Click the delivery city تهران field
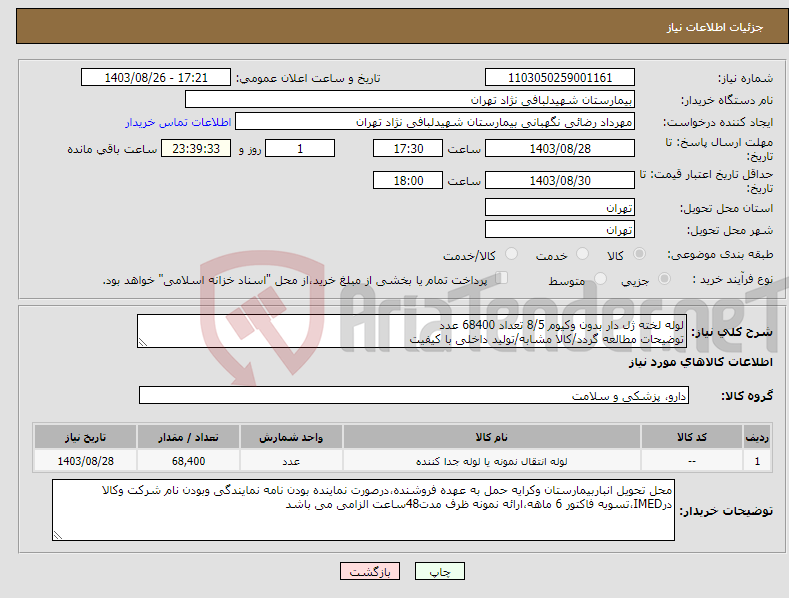 coord(560,230)
